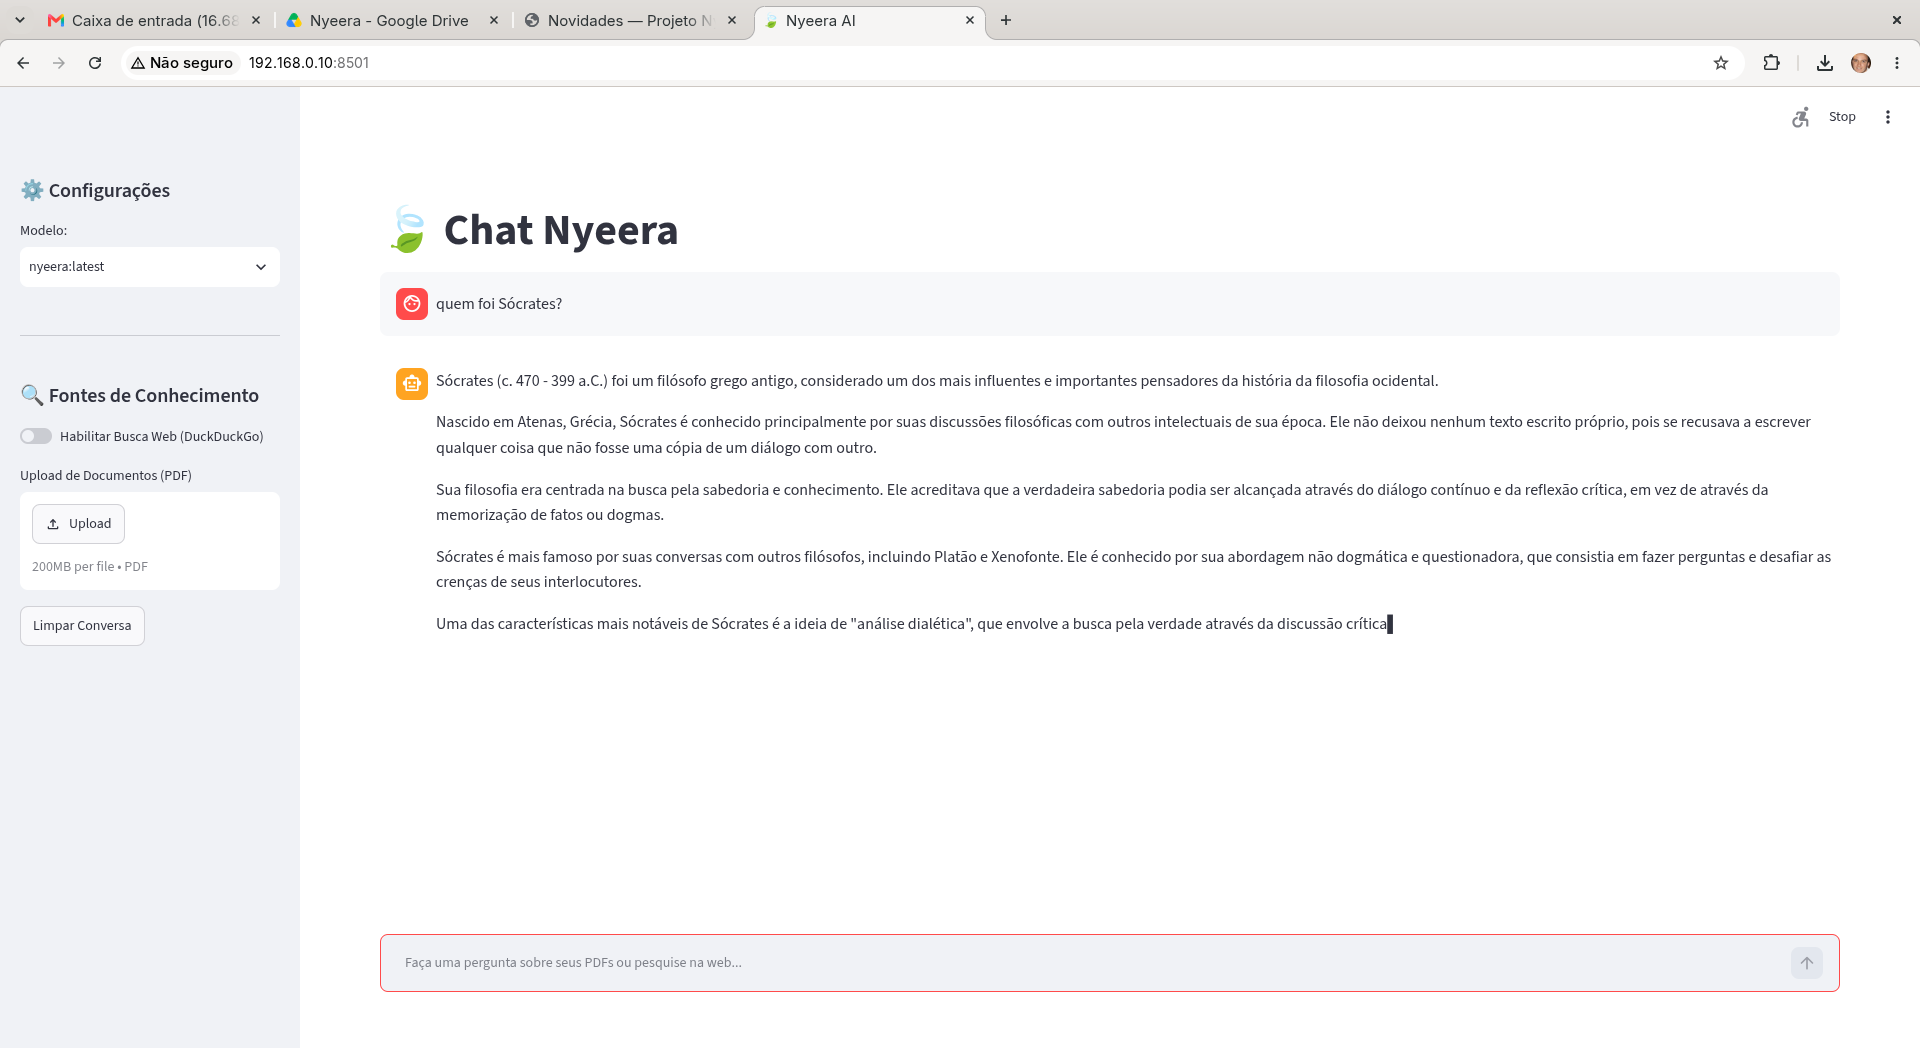The image size is (1920, 1048).
Task: Click the send arrow in chat input
Action: click(1807, 963)
